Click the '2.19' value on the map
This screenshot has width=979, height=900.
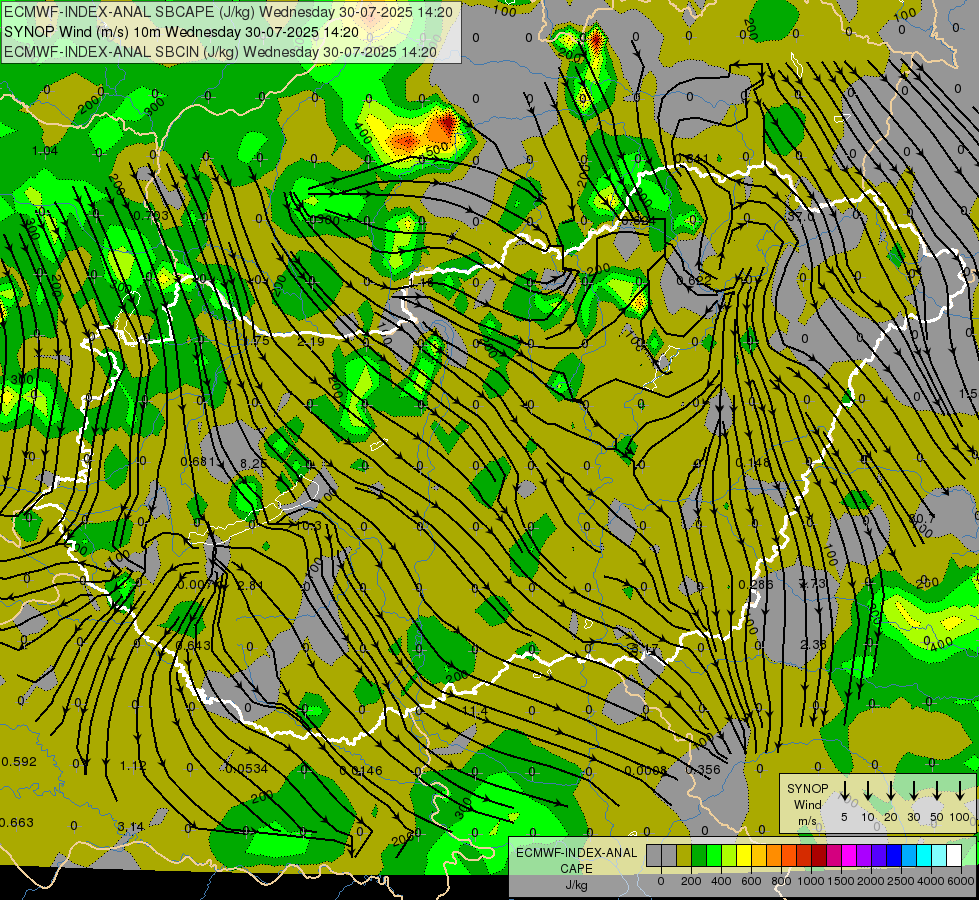point(311,342)
